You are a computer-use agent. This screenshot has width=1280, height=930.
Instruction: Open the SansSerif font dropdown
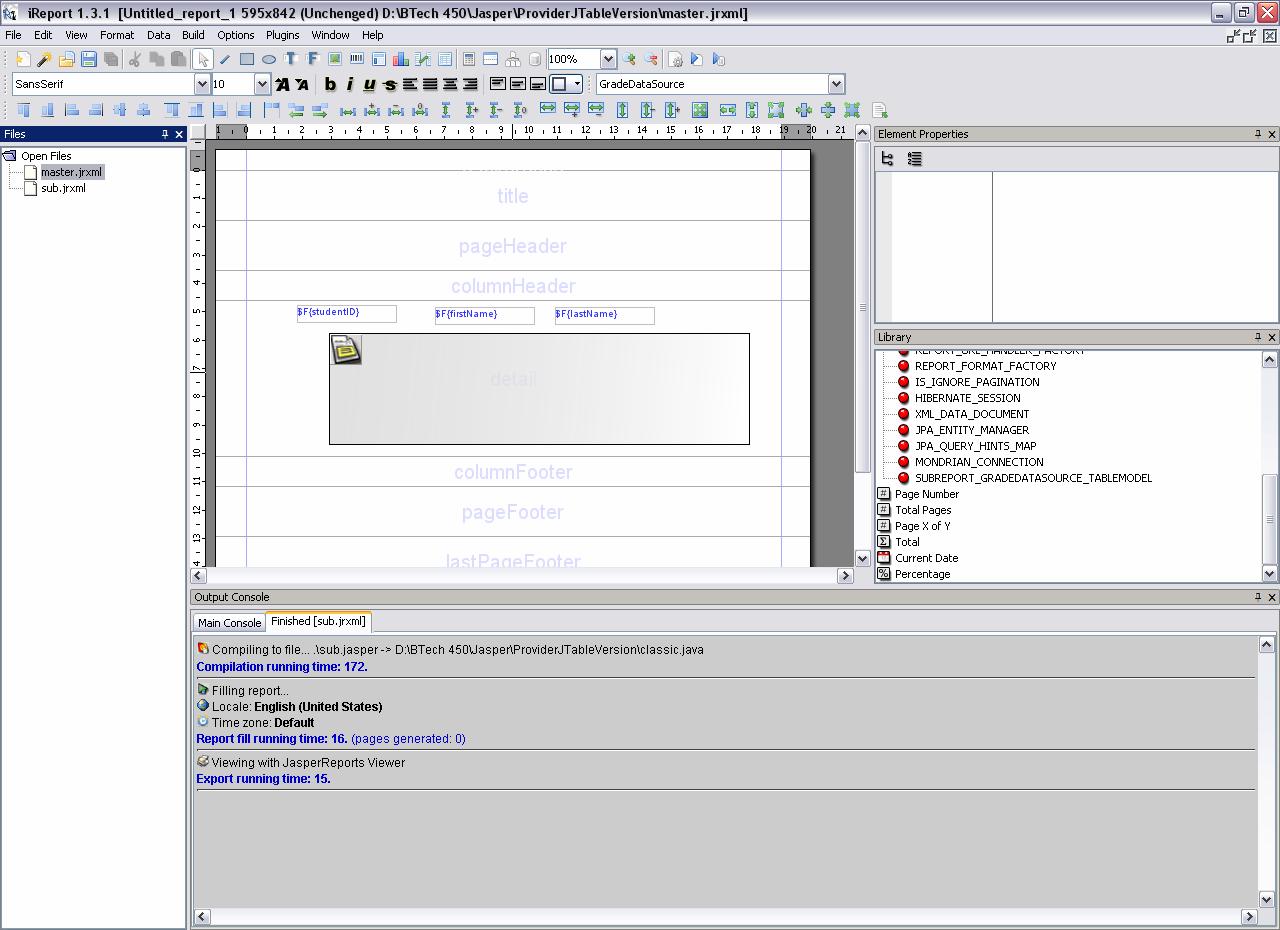pyautogui.click(x=202, y=84)
